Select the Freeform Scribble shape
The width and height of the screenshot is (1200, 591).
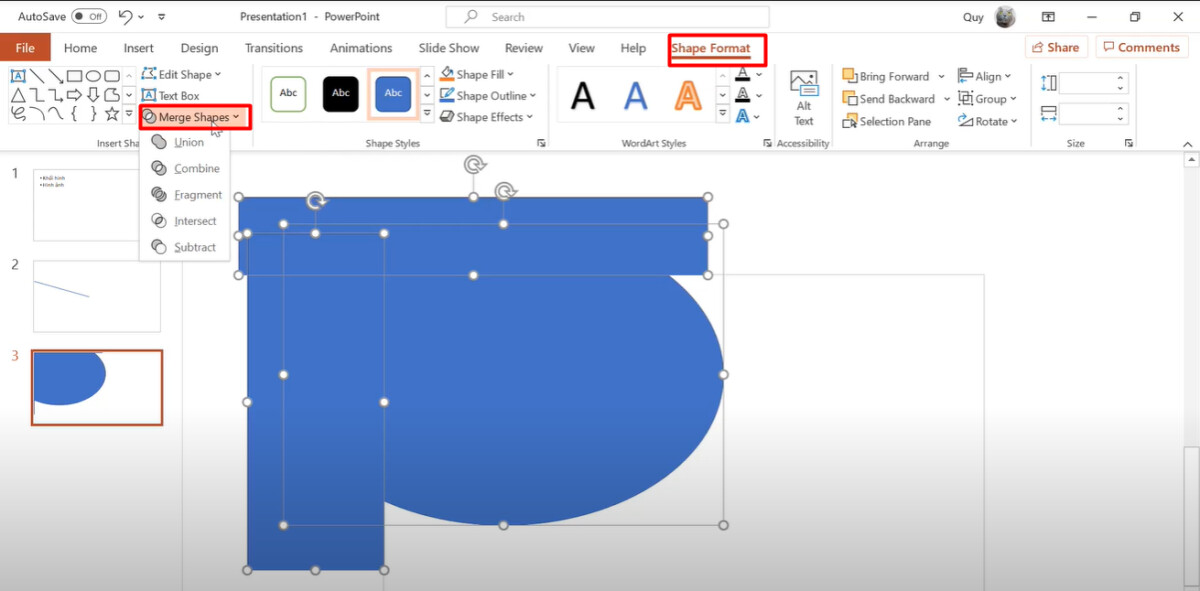tap(17, 114)
